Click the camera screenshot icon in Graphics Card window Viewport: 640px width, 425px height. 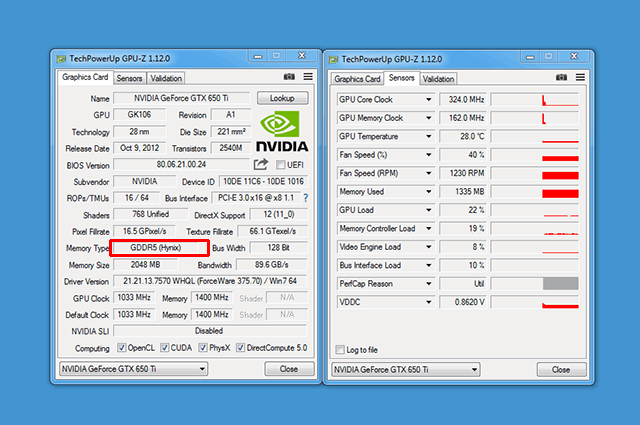[x=289, y=77]
